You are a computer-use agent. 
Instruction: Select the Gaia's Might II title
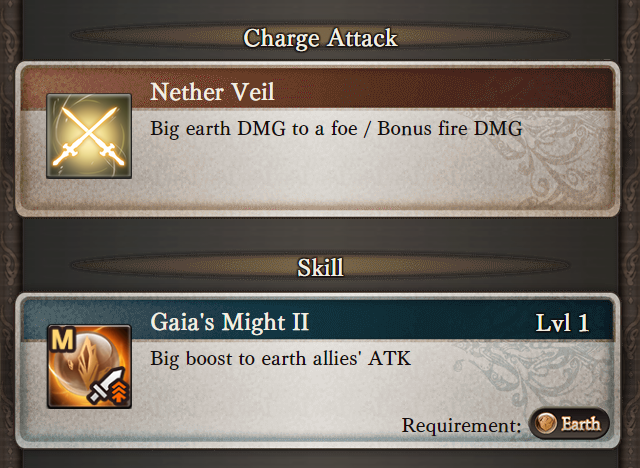(x=229, y=323)
